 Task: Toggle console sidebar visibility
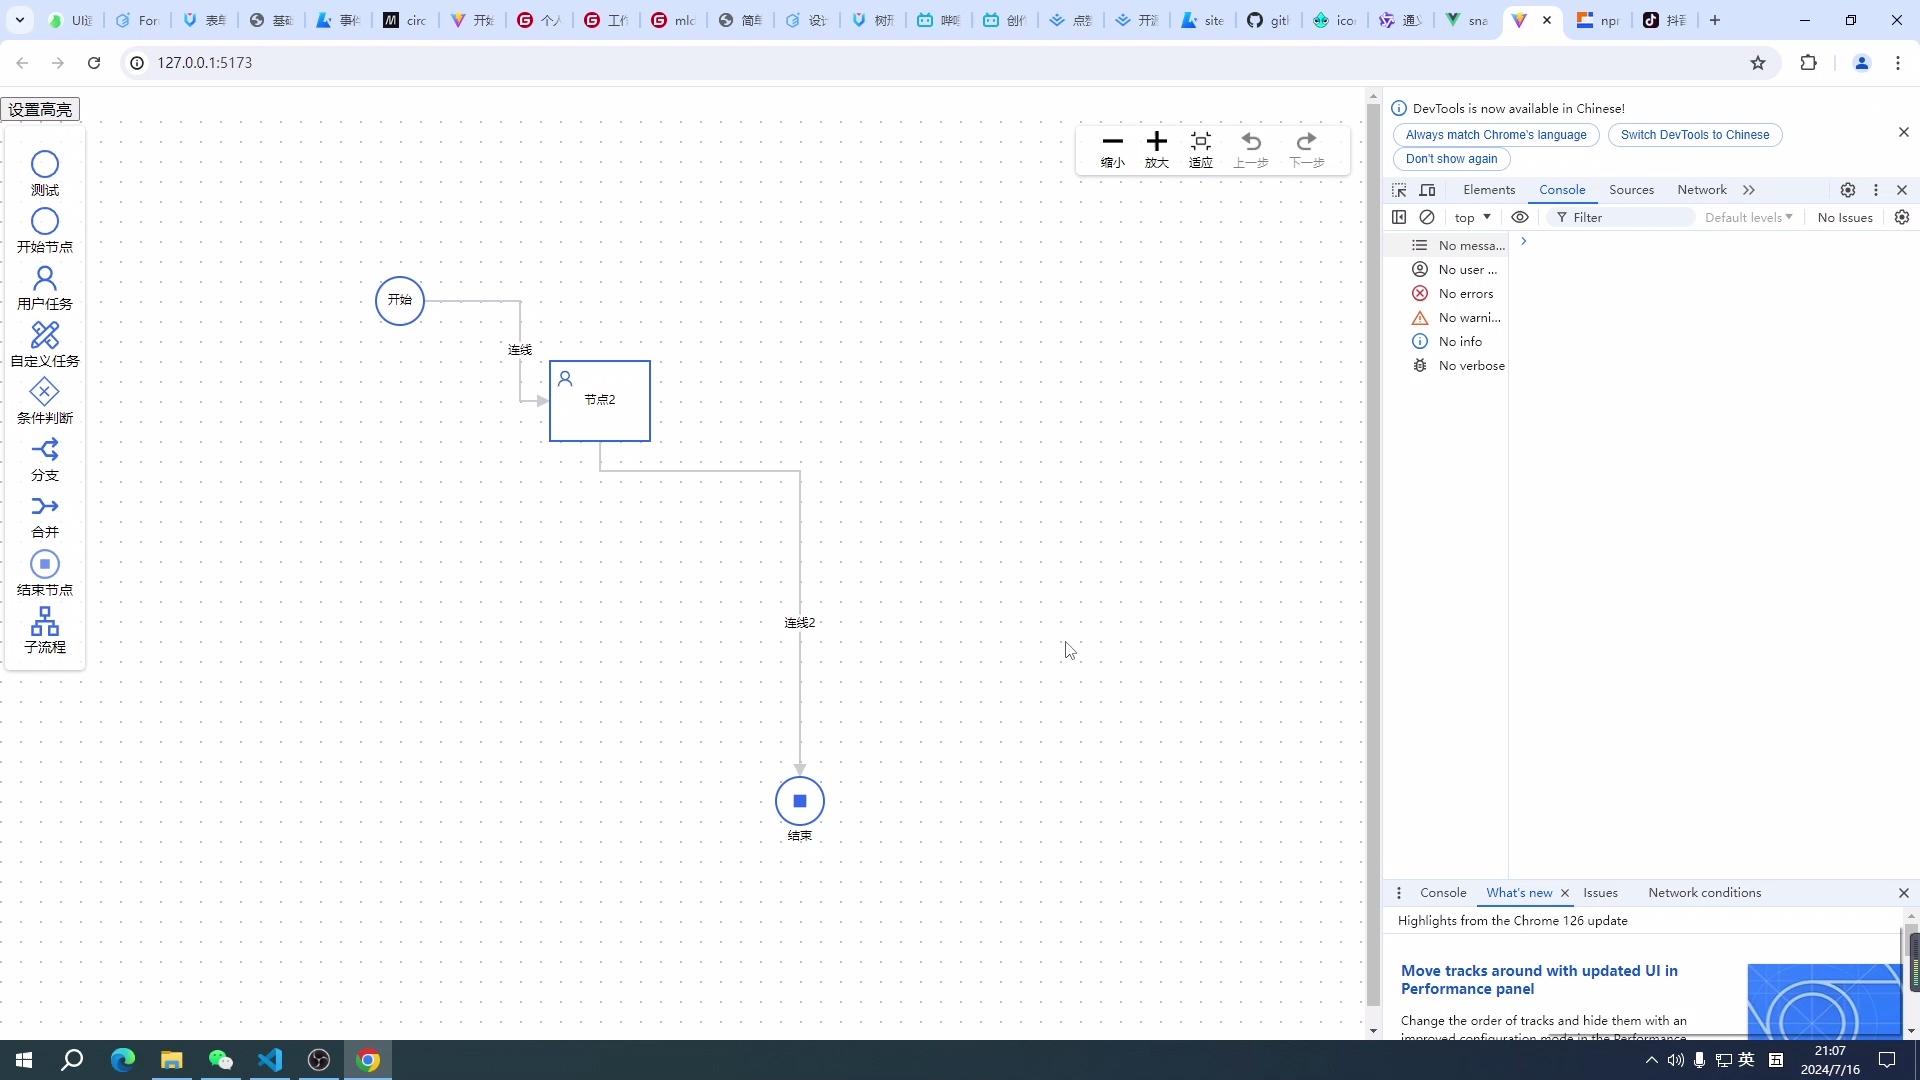click(x=1399, y=217)
